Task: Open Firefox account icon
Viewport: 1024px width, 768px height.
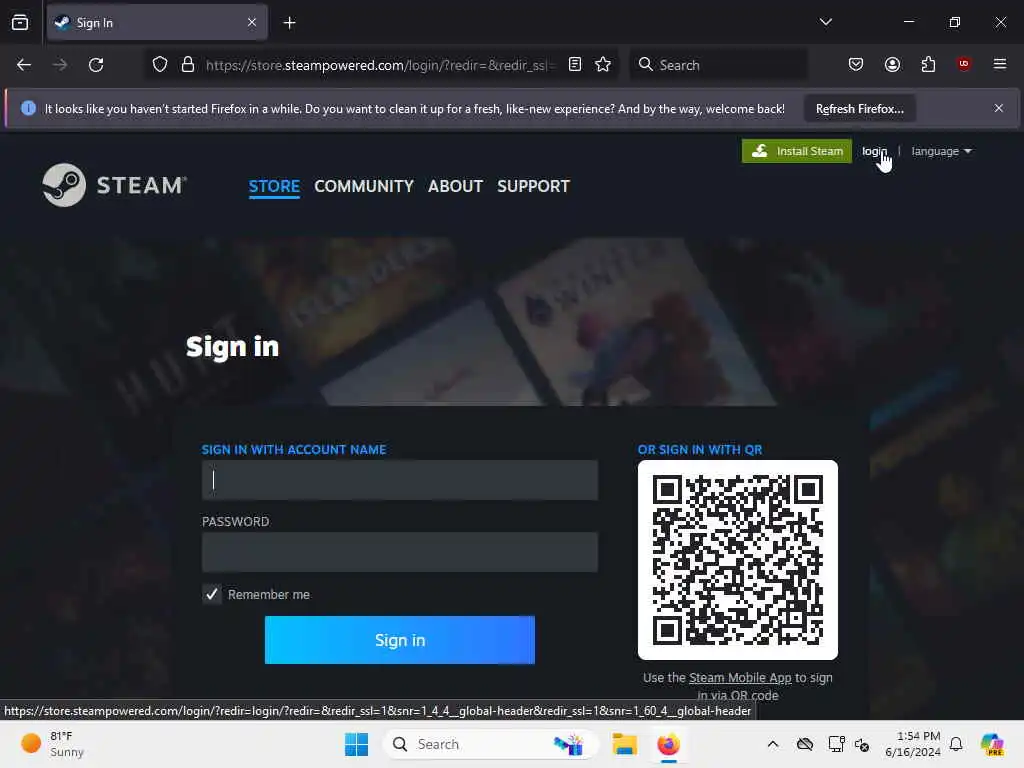Action: click(x=892, y=64)
